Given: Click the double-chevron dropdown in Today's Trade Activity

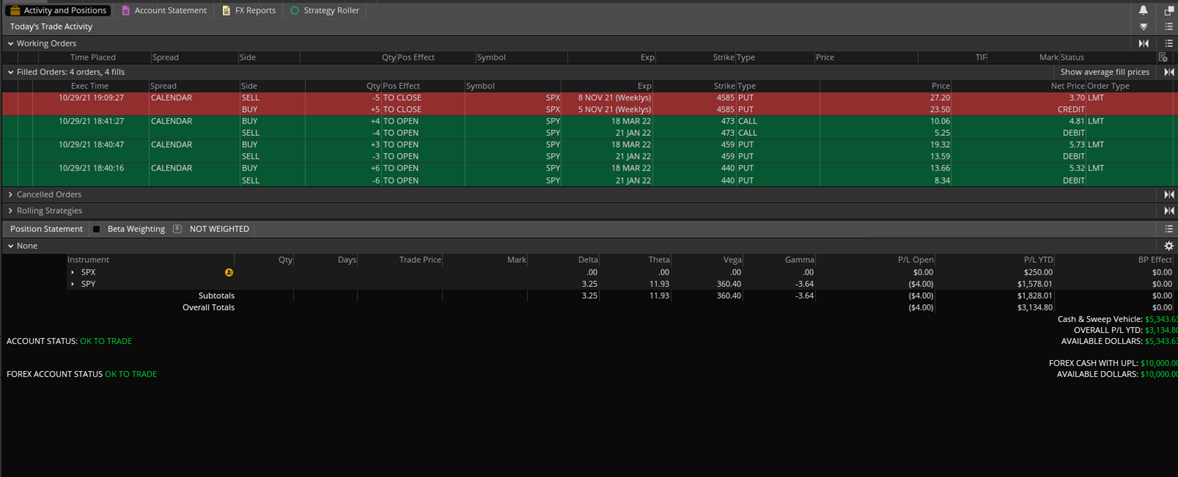Looking at the screenshot, I should (x=1143, y=27).
